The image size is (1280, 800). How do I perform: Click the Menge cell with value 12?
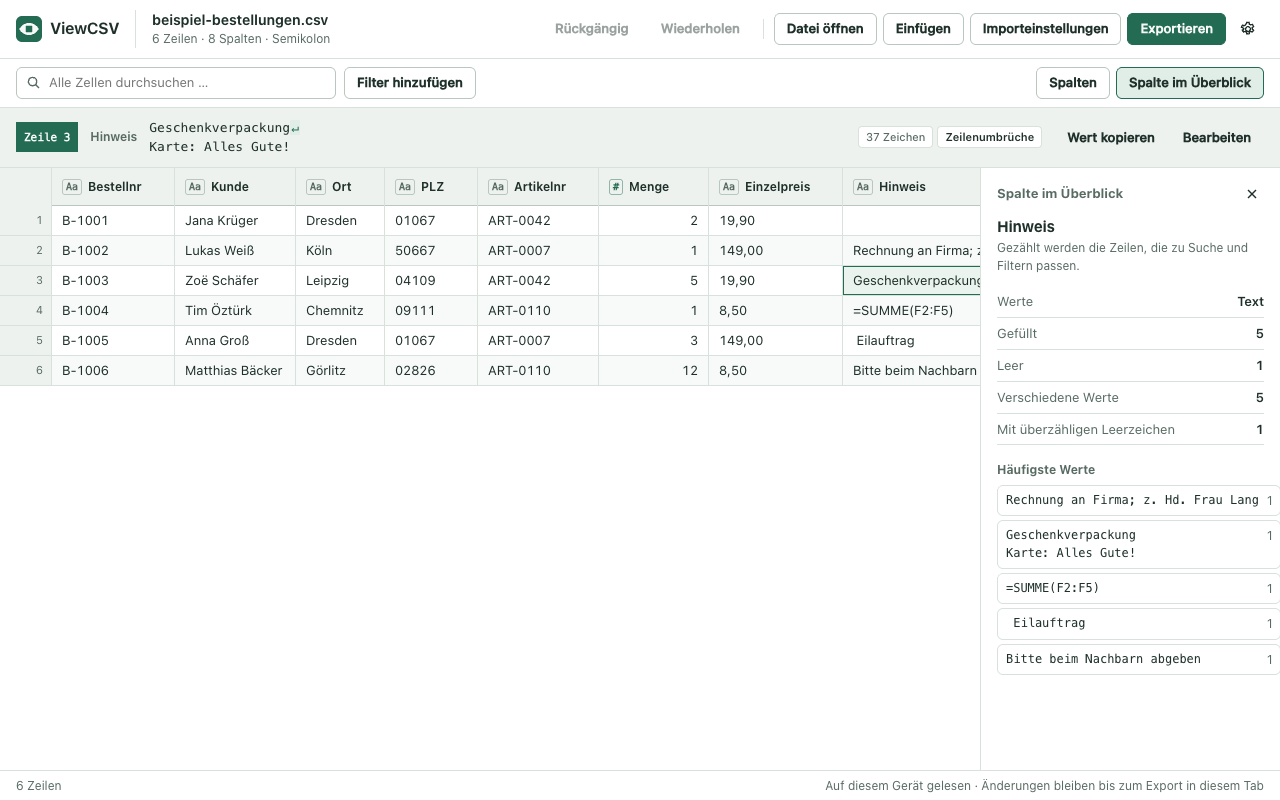point(654,371)
